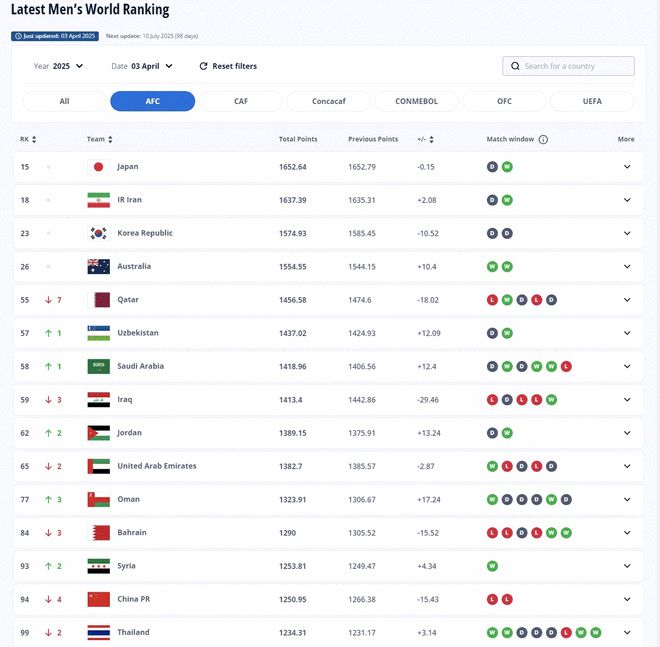Sort by the +/- column arrows
660x647 pixels.
(431, 140)
